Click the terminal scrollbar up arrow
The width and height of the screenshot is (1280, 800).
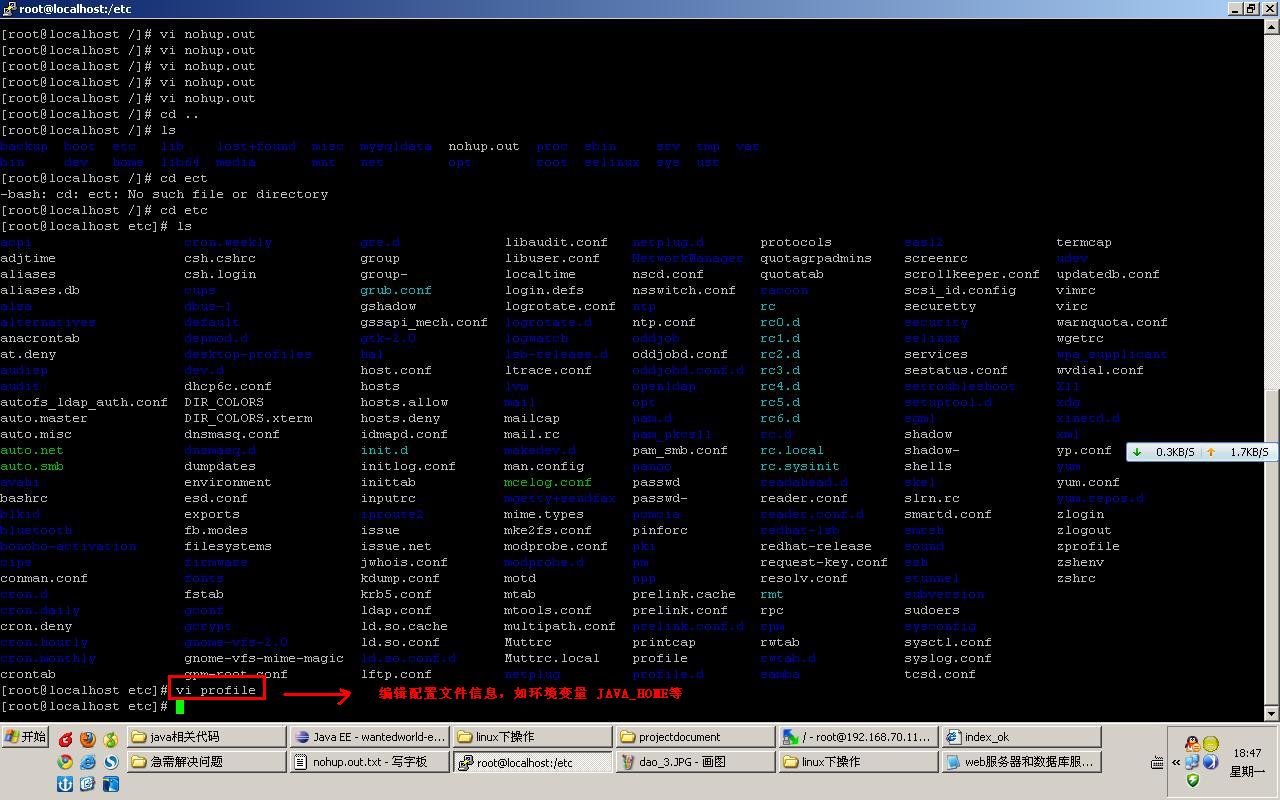coord(1272,26)
